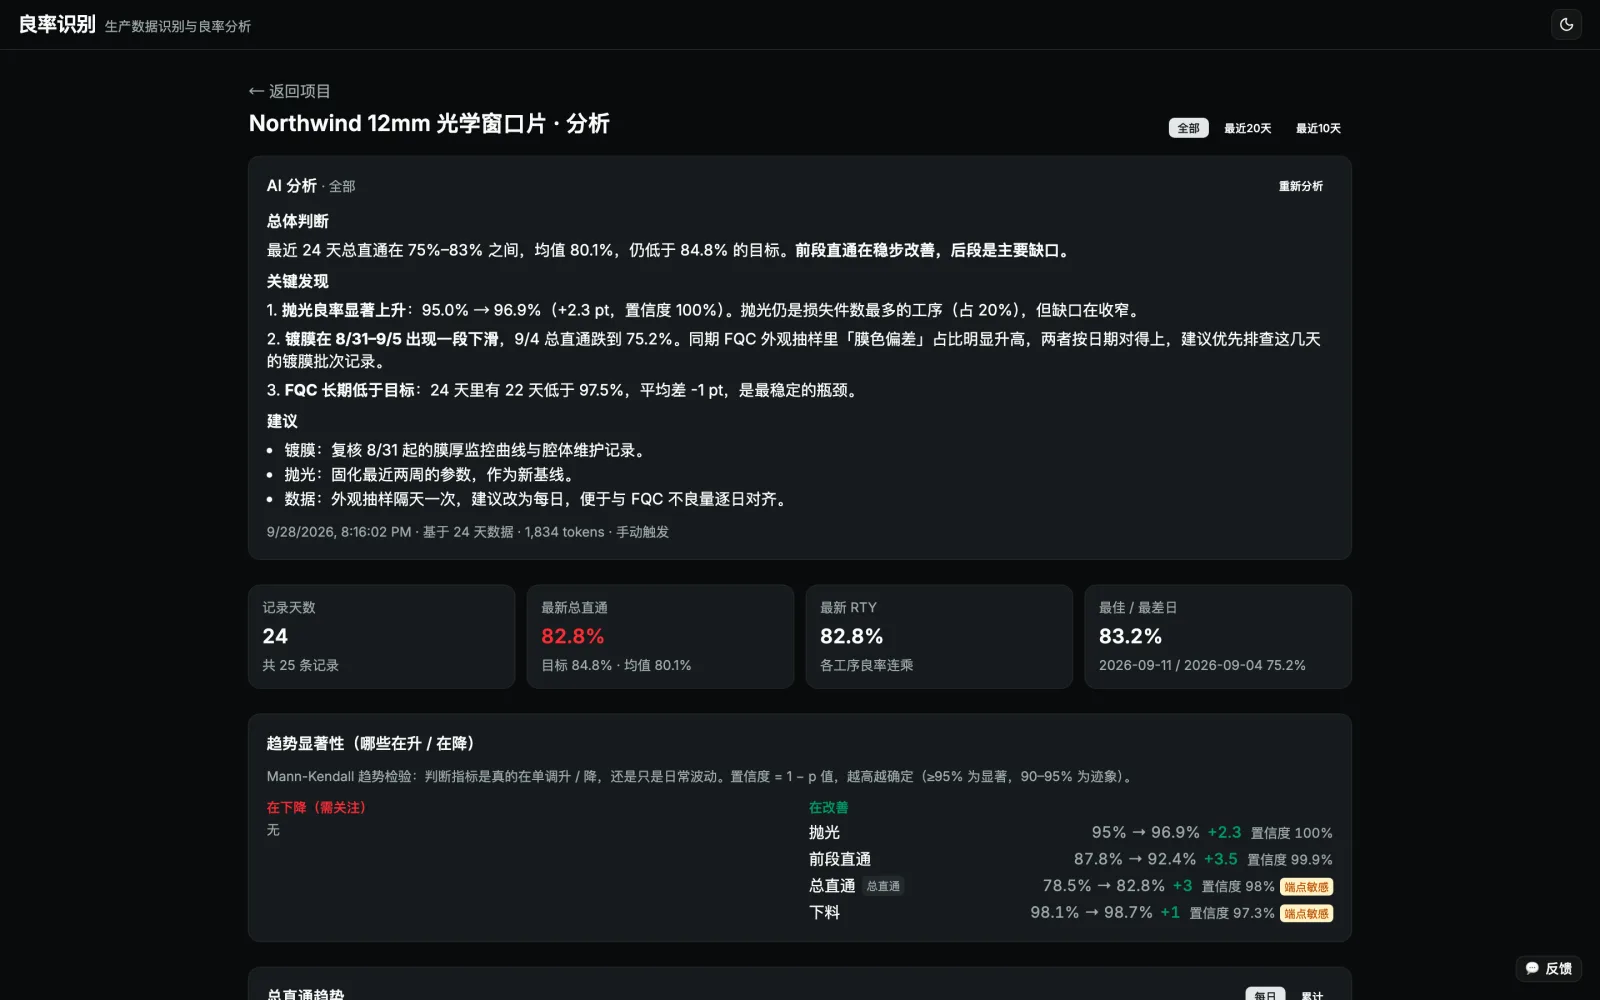Select the 全部 time range tab
The image size is (1600, 1000).
pyautogui.click(x=1188, y=128)
